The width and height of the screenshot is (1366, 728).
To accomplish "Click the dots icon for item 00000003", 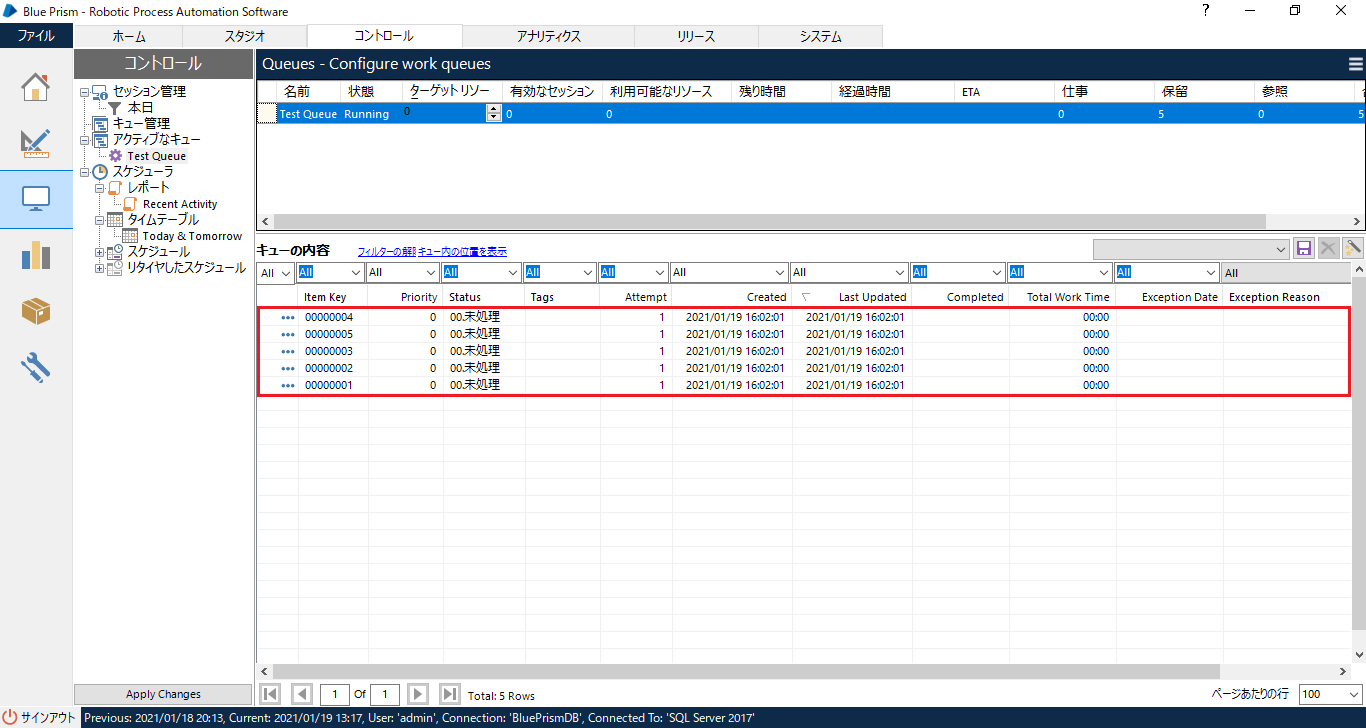I will tap(288, 352).
